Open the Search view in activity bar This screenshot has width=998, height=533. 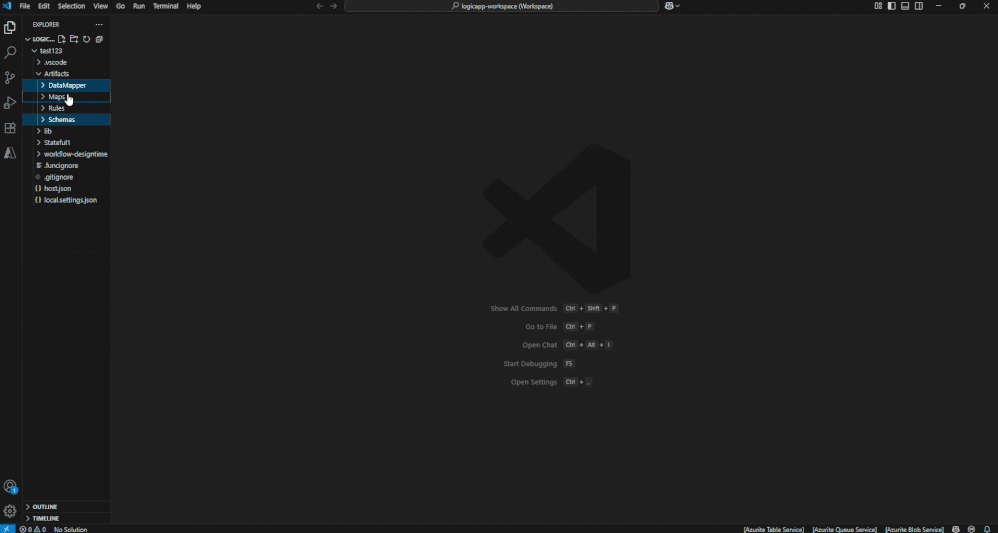click(10, 52)
